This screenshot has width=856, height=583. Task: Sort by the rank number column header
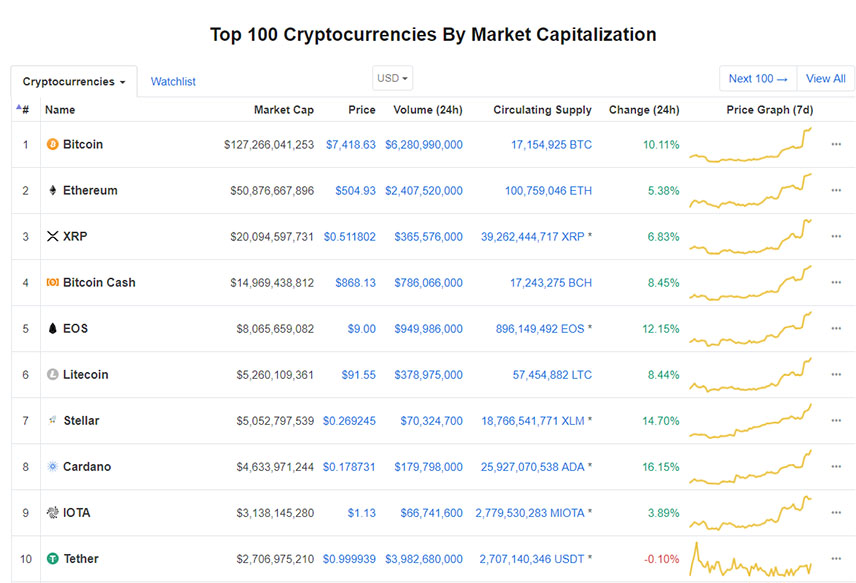click(x=24, y=110)
